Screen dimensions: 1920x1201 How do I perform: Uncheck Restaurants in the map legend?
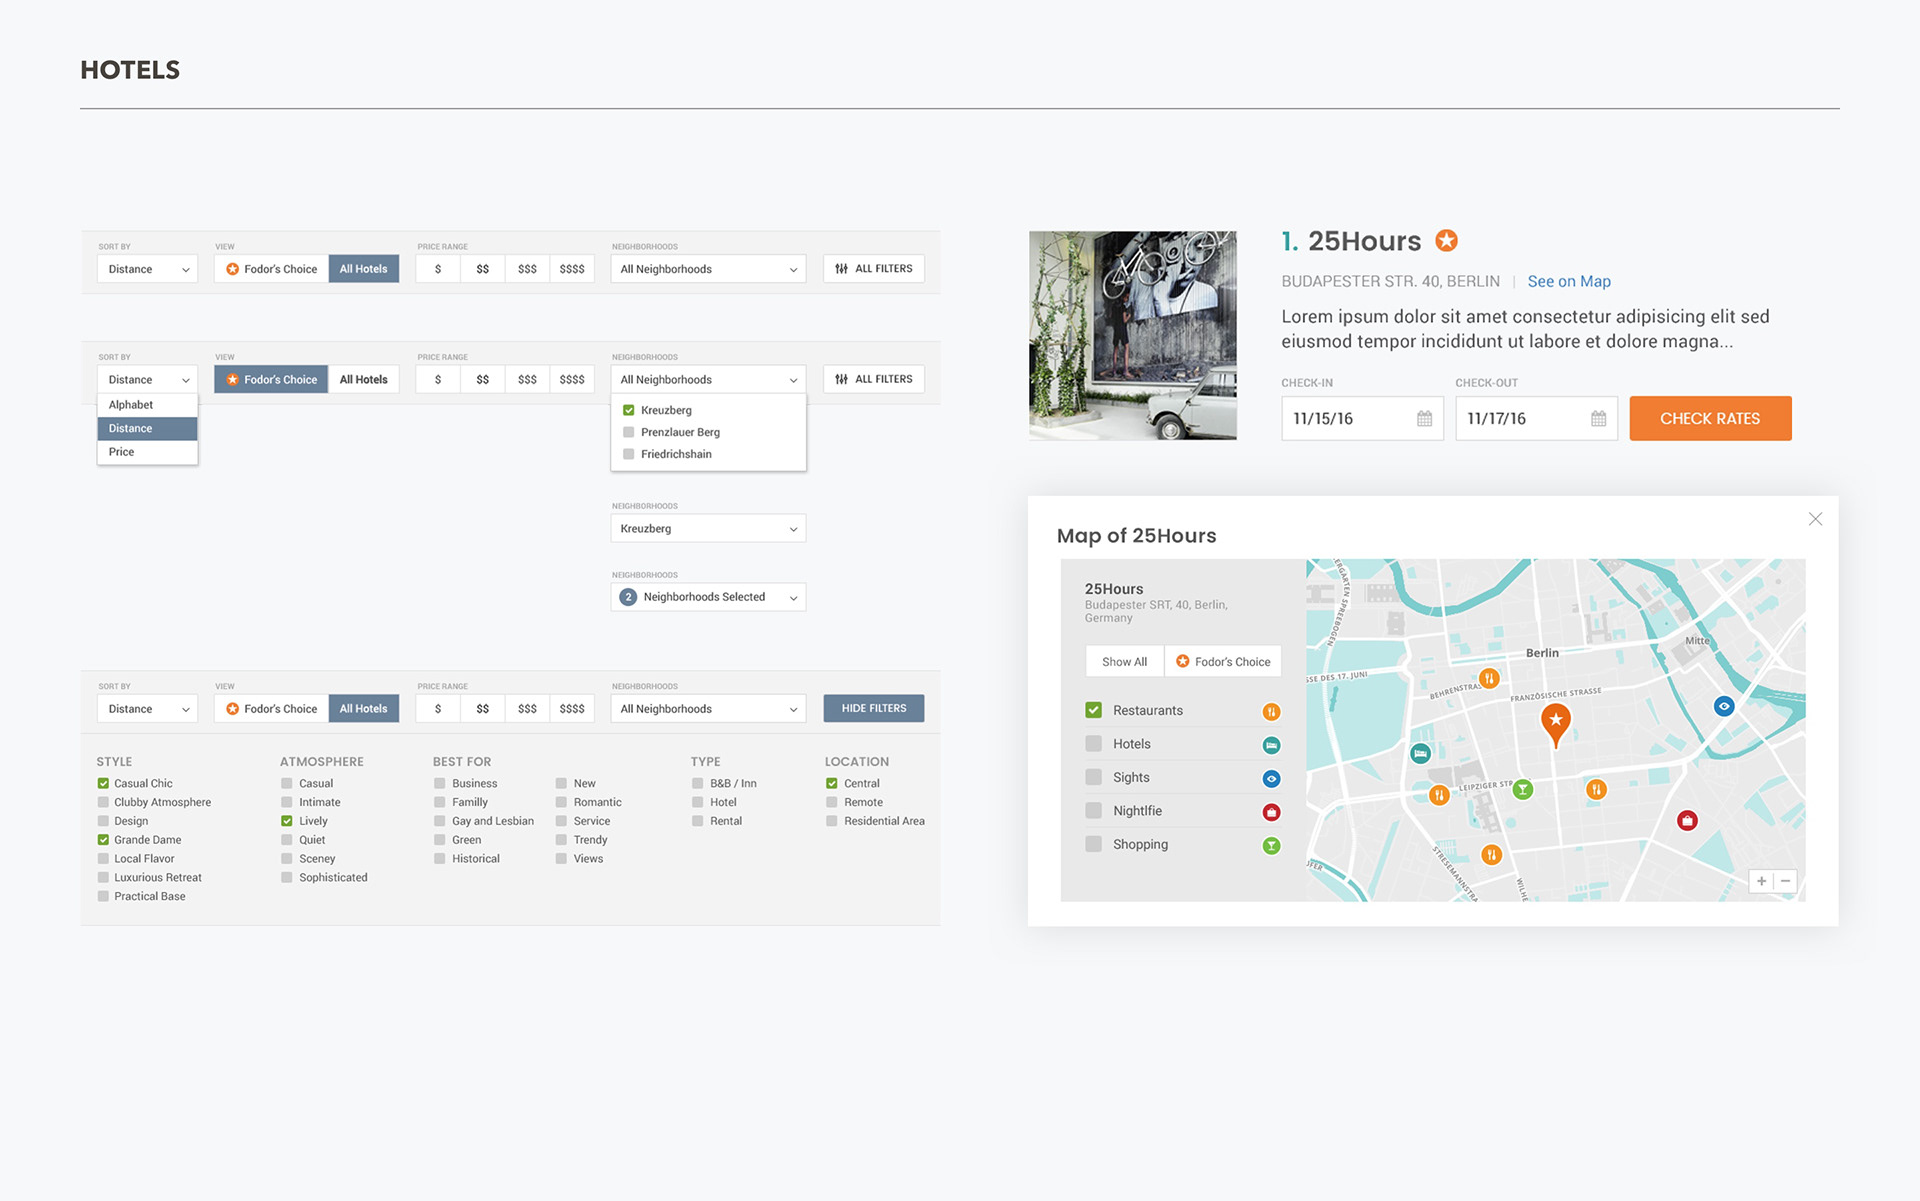[x=1093, y=710]
